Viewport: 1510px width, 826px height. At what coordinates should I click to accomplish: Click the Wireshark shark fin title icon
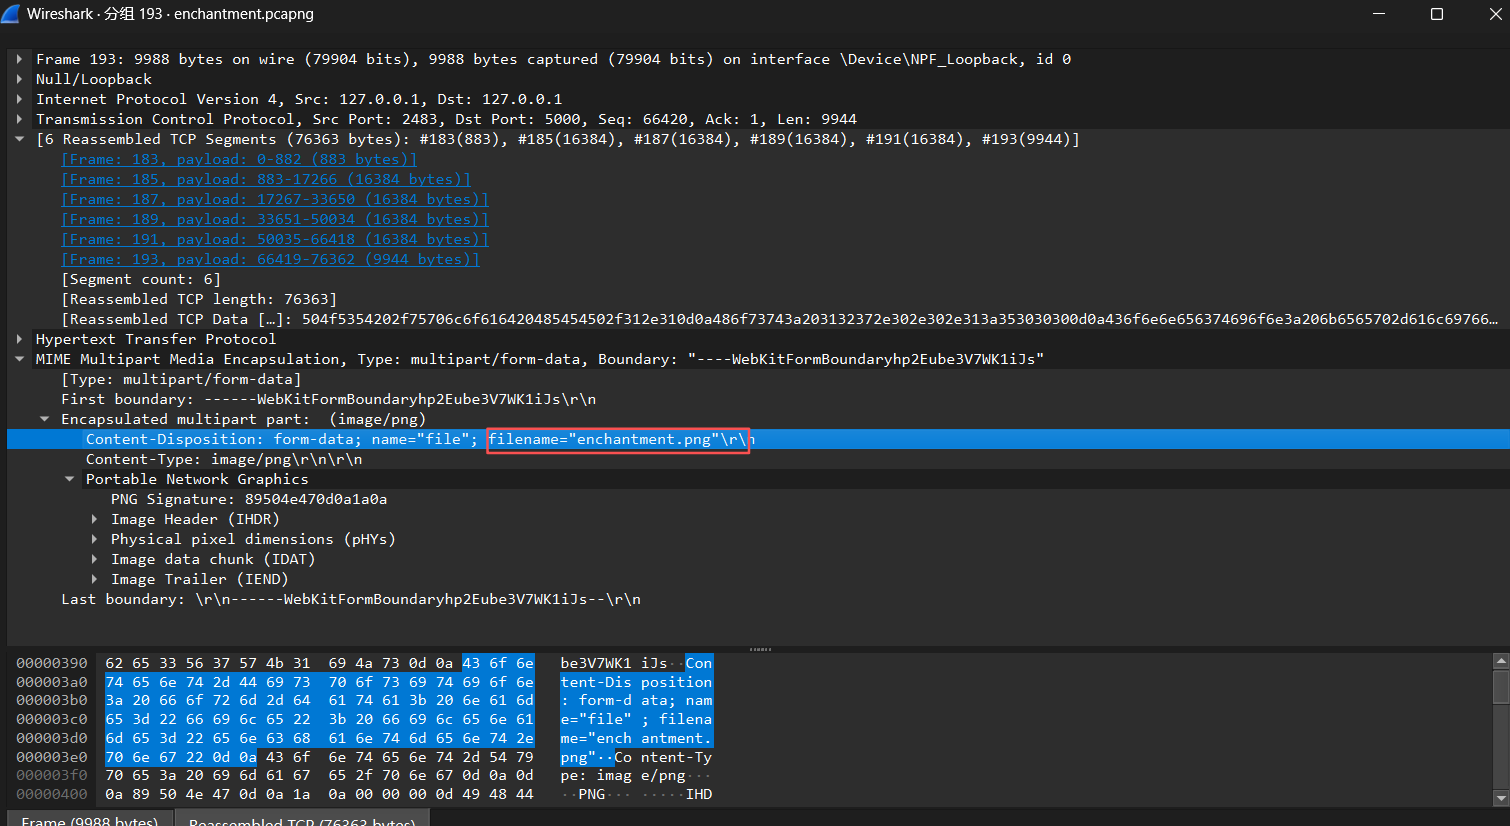click(12, 14)
